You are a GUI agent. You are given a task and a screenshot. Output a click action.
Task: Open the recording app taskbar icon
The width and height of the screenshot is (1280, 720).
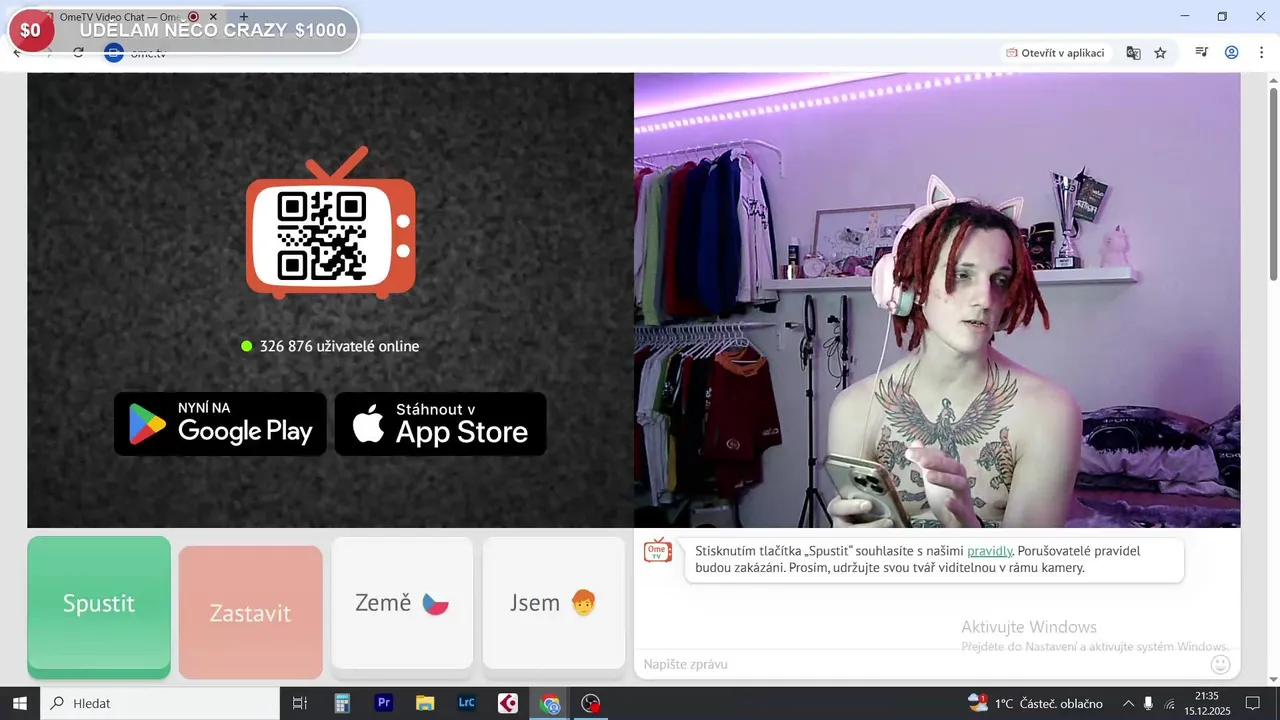point(591,703)
